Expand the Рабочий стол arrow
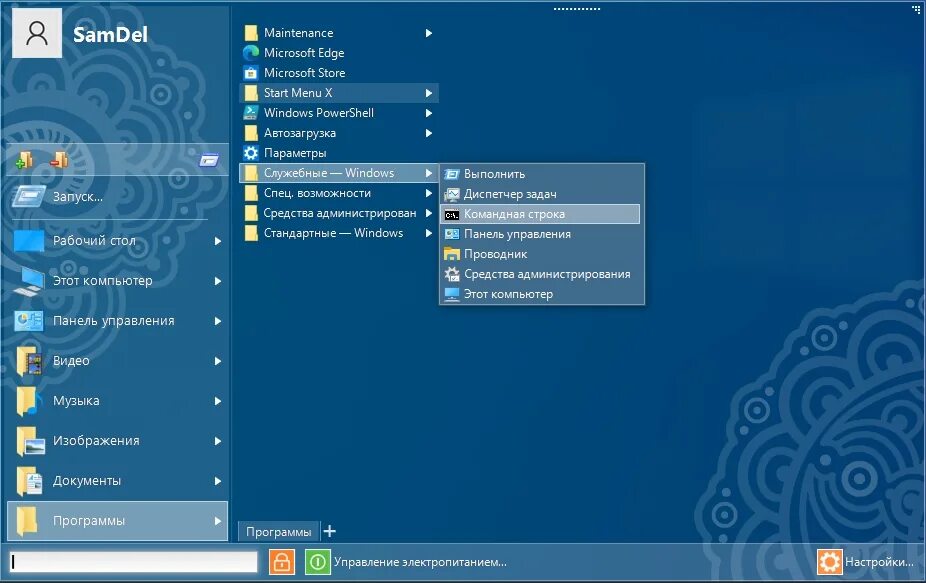The image size is (926, 583). tap(218, 241)
